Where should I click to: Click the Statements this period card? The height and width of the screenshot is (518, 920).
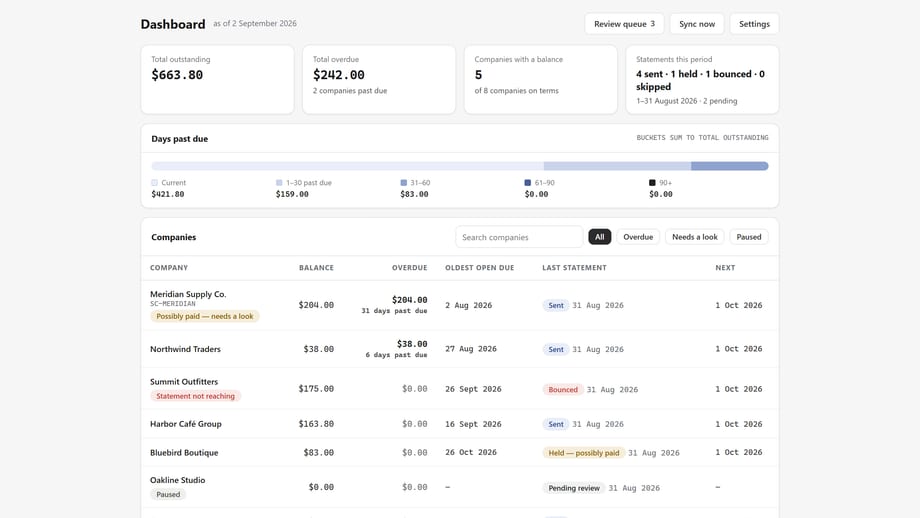pyautogui.click(x=702, y=80)
